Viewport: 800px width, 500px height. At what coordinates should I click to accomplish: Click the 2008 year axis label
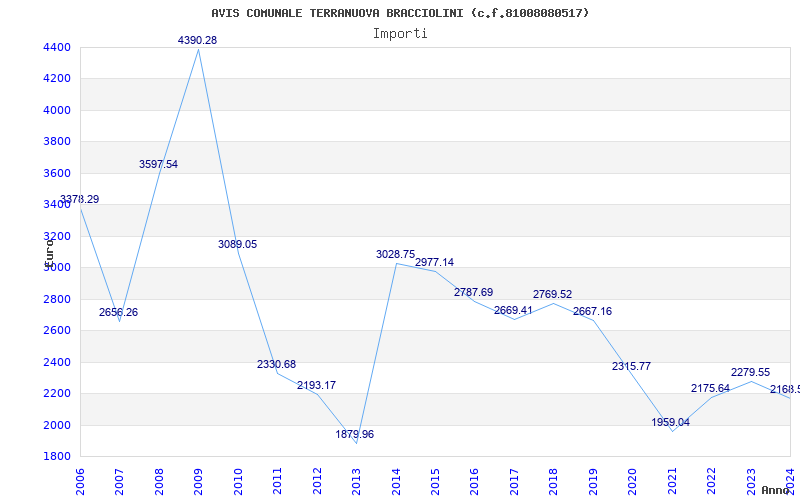point(159,481)
